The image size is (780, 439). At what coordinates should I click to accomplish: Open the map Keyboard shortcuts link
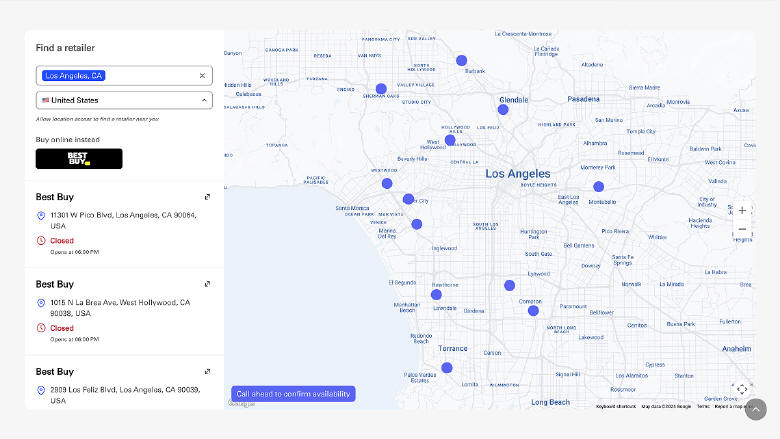616,406
